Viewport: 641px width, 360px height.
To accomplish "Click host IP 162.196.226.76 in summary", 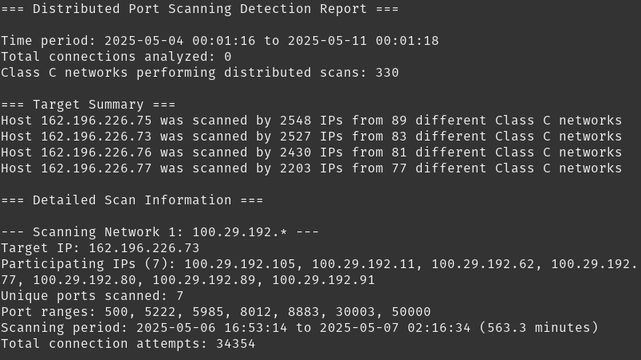I will tap(96, 152).
